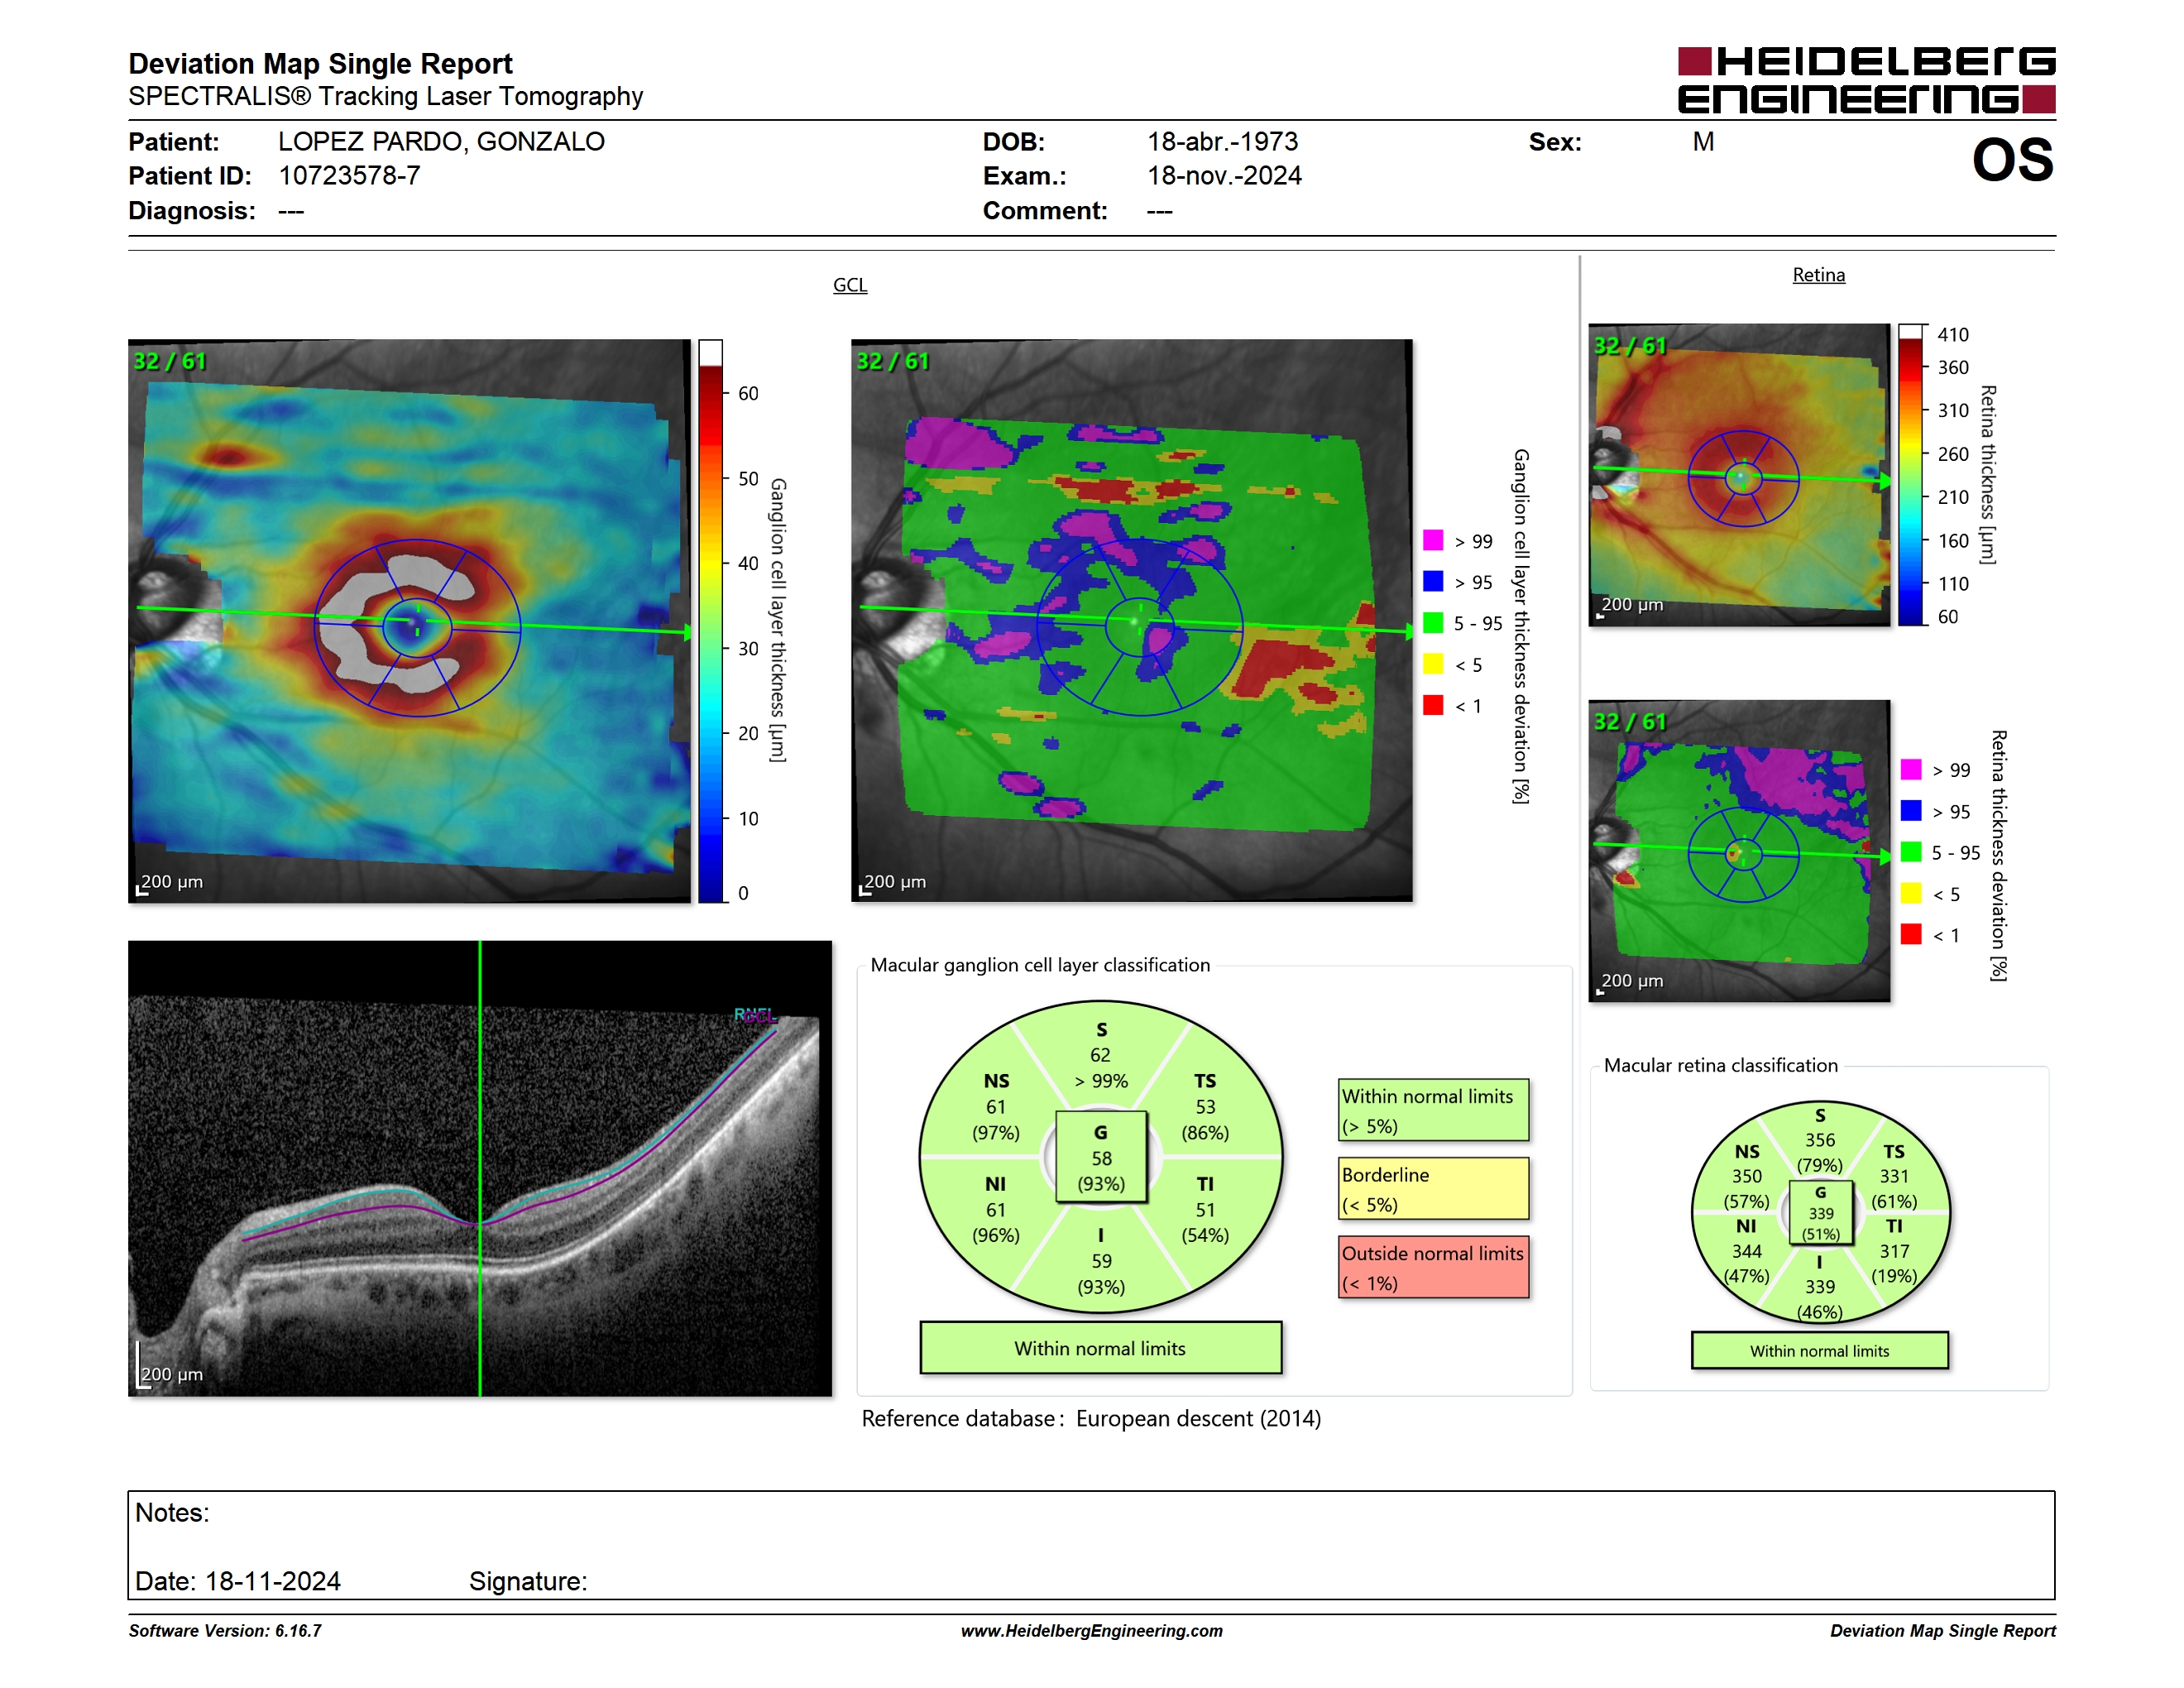Click the GCL sector NI value 61 (96%)

[996, 1223]
